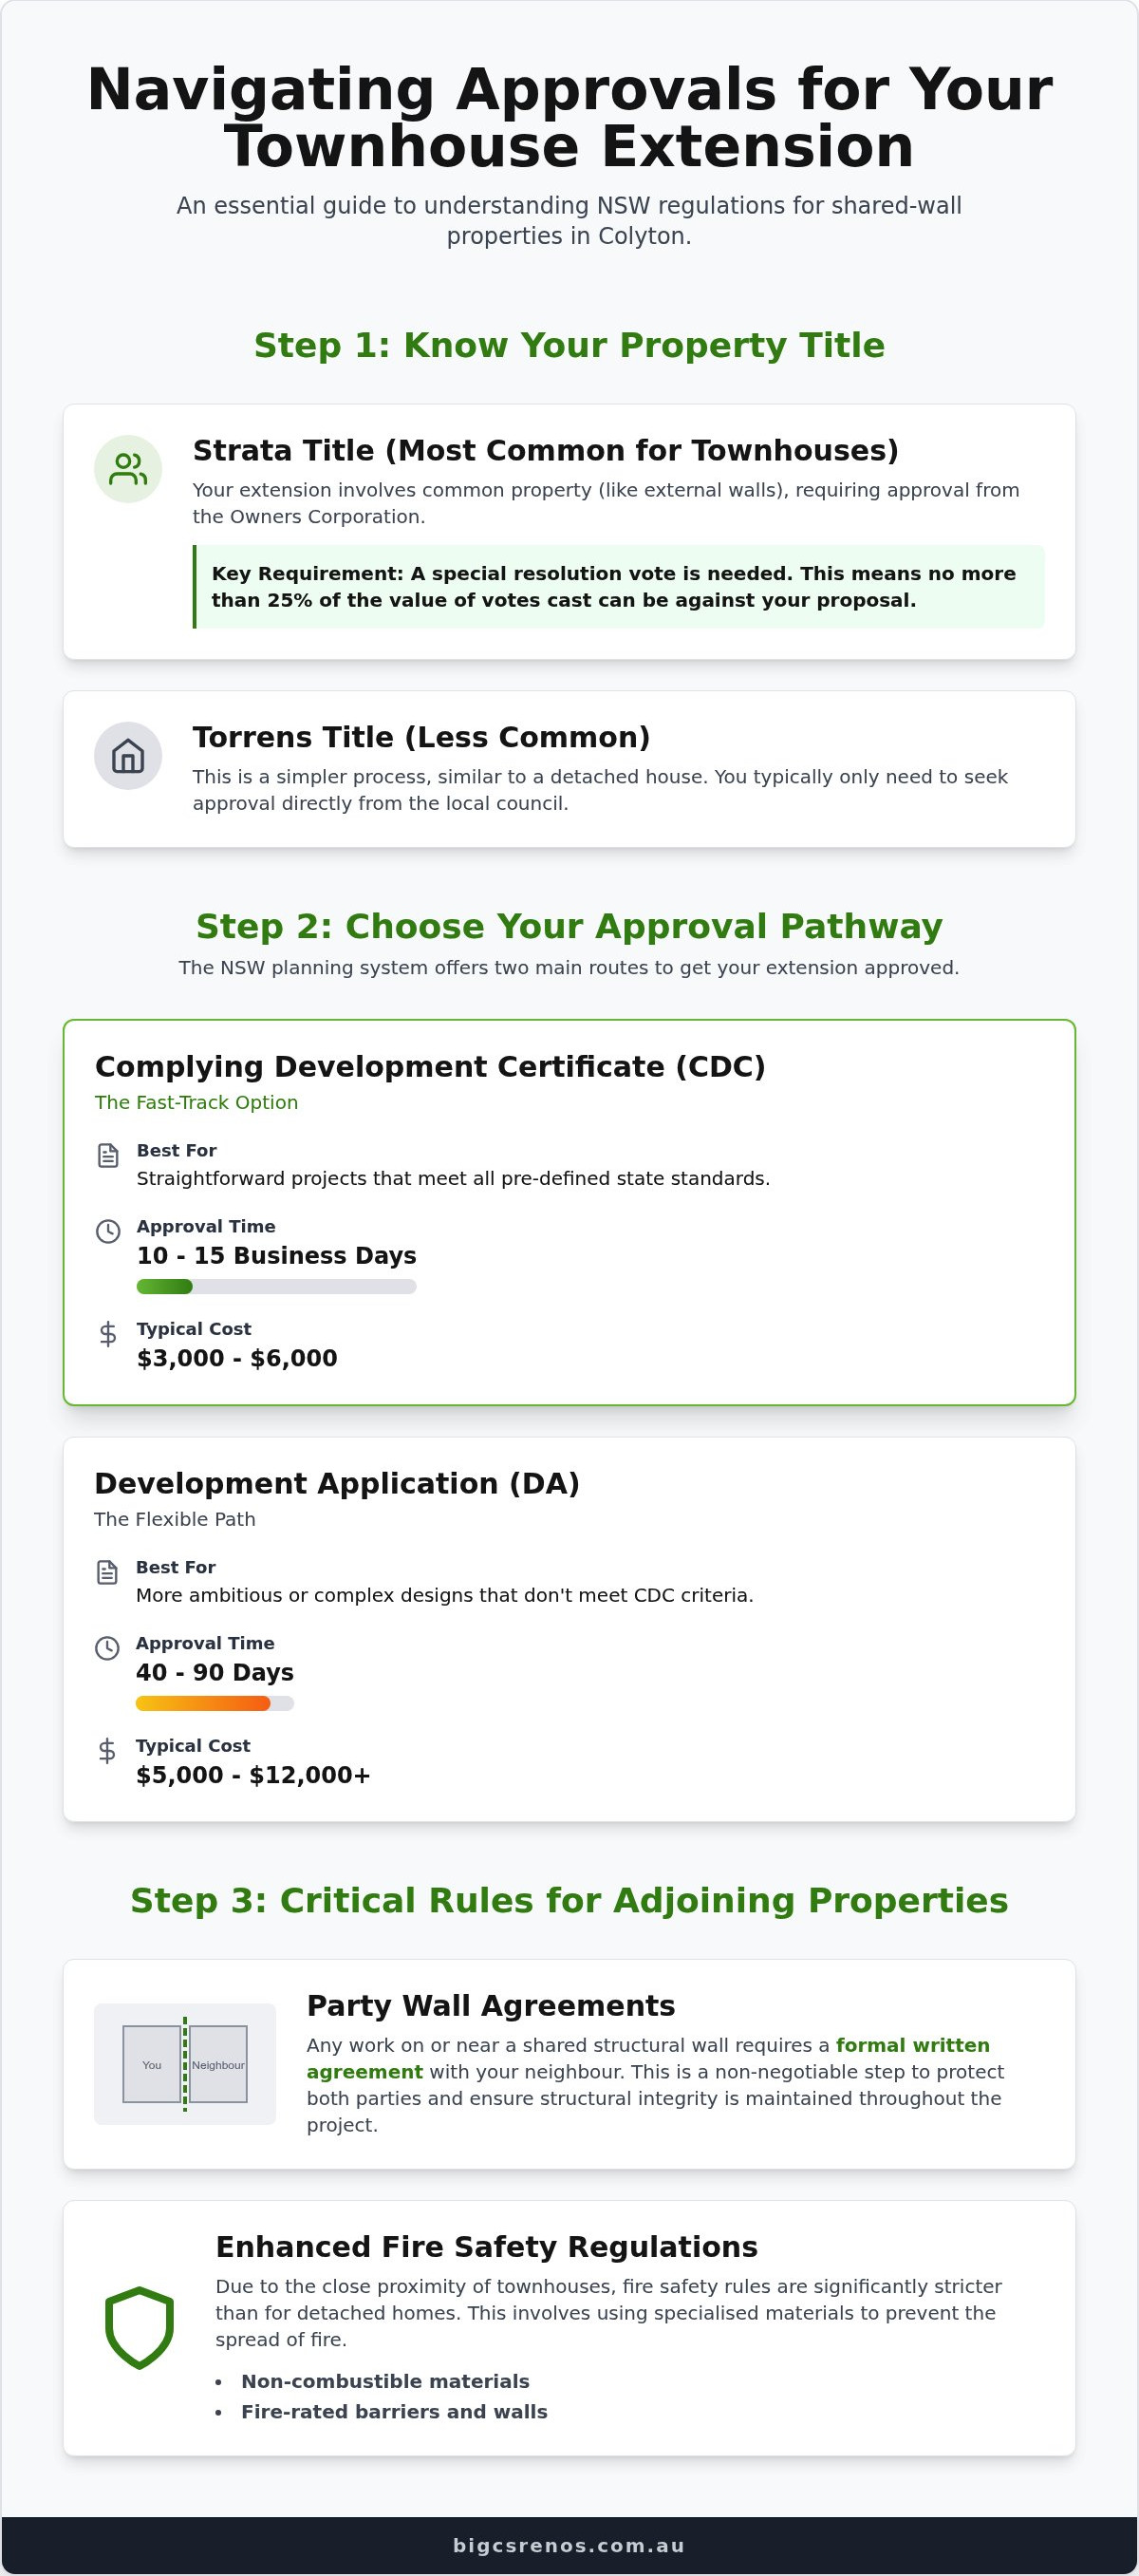Click the Step 1: Know Your Property Title heading
This screenshot has width=1139, height=2576.
click(x=569, y=345)
